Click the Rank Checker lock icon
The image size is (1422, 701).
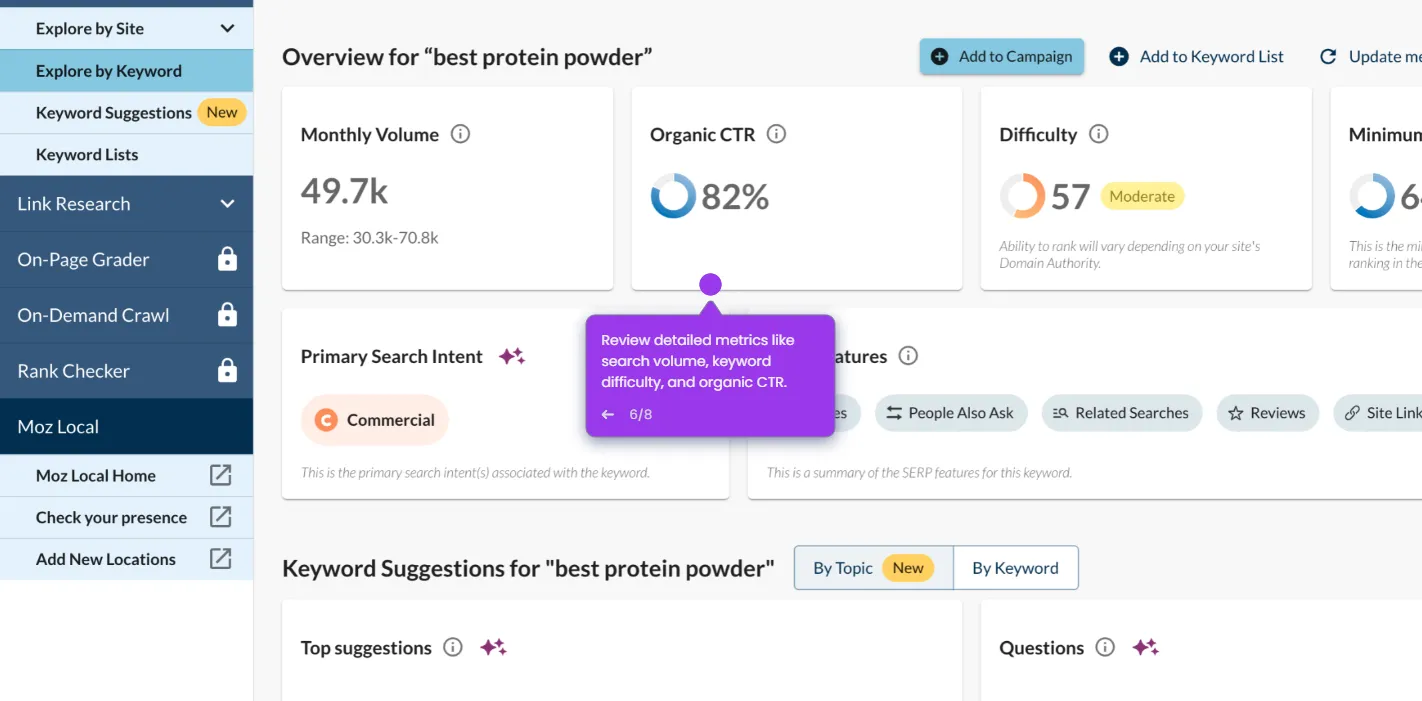pyautogui.click(x=228, y=371)
